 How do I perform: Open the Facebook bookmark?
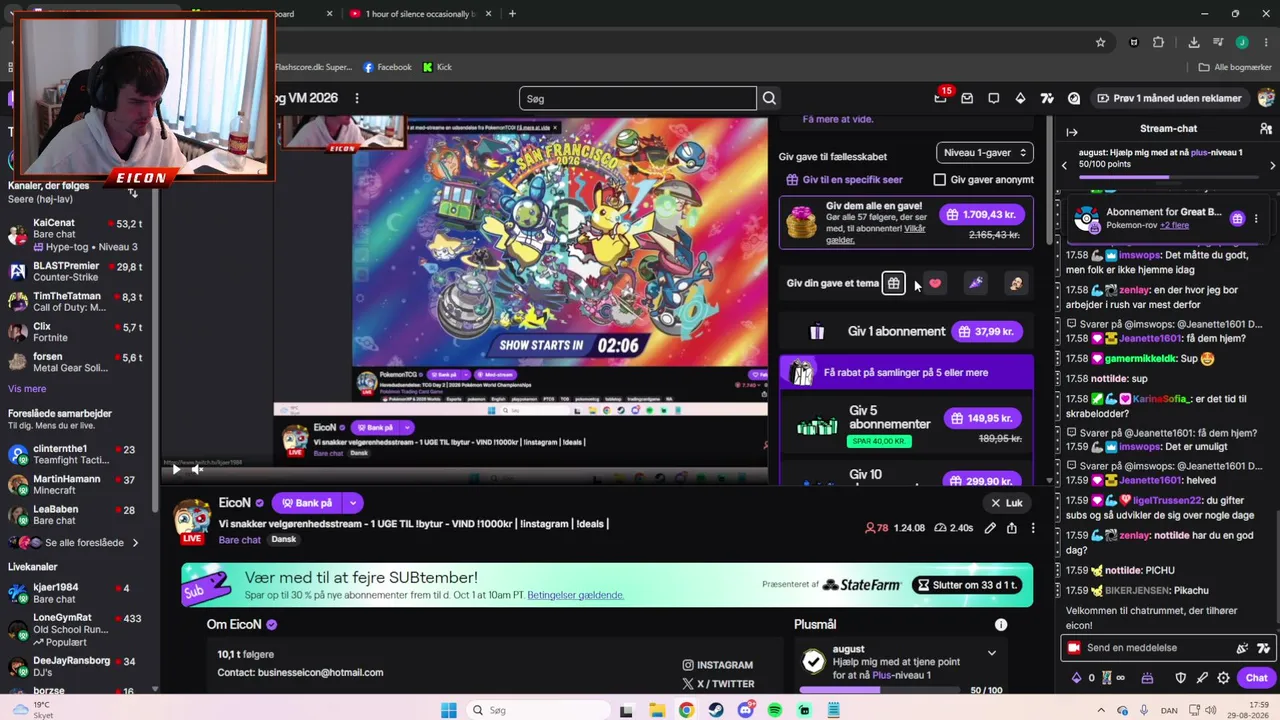[x=387, y=67]
